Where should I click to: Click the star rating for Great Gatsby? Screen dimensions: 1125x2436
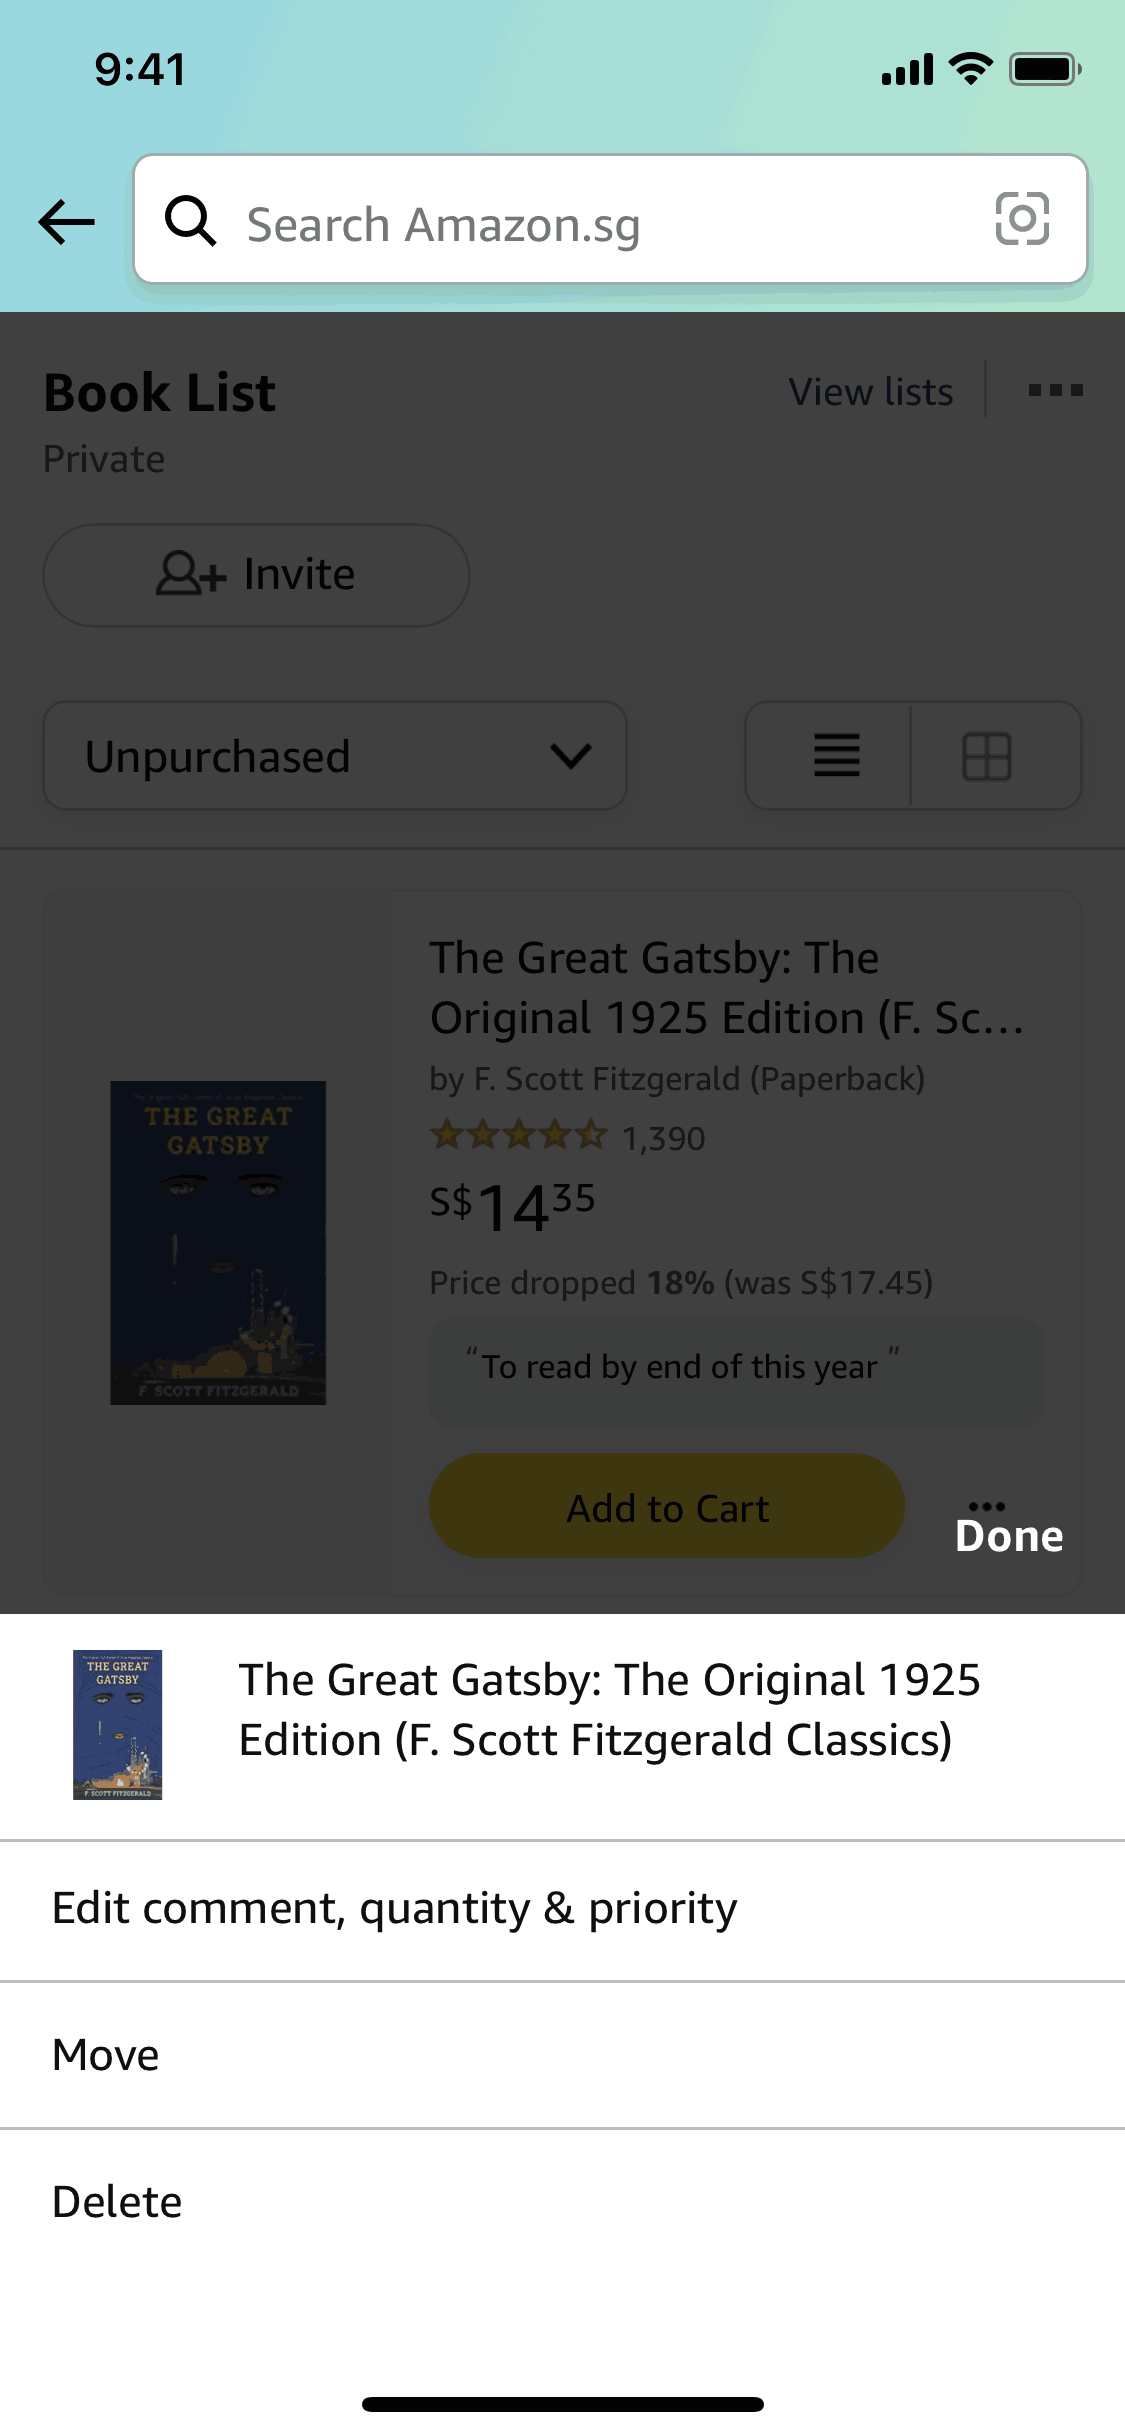(518, 1137)
